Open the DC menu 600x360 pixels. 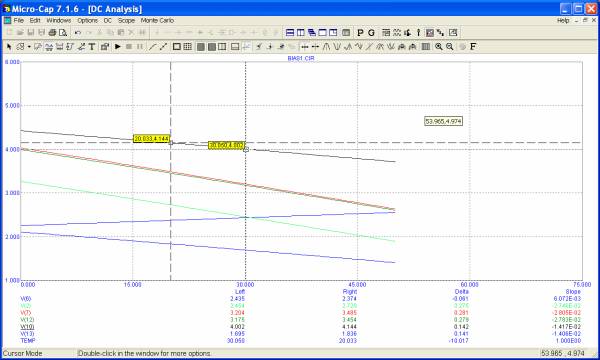(108, 20)
